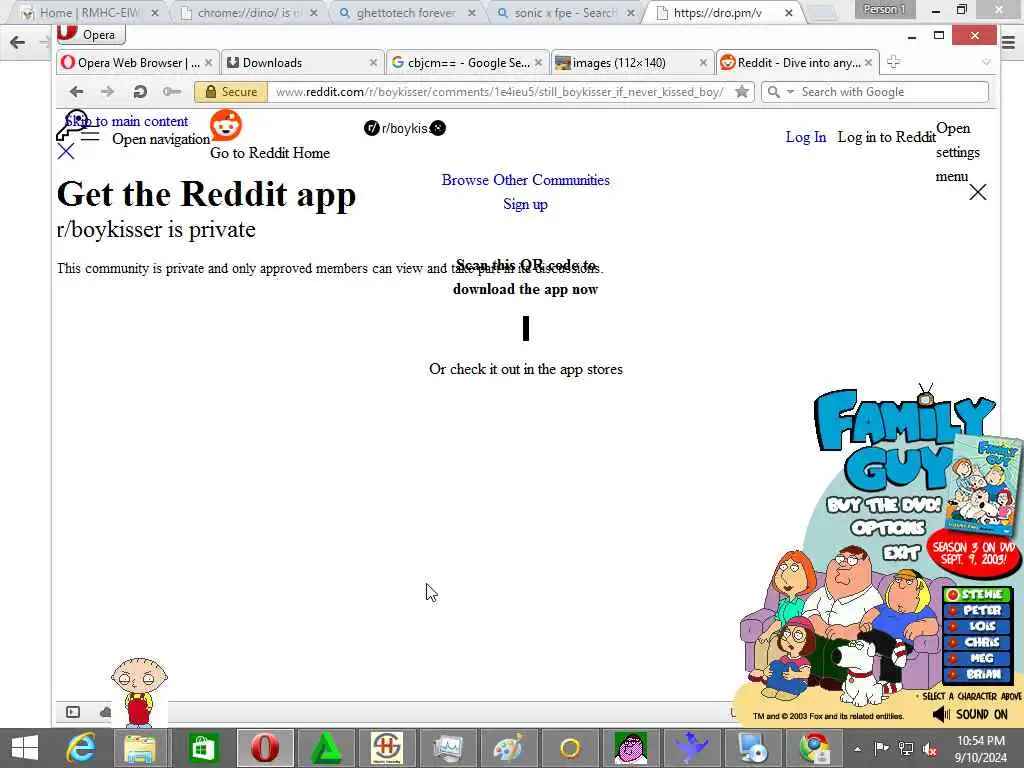Click Buy The DVD in Family Guy app
Viewport: 1024px width, 768px height.
(x=884, y=505)
